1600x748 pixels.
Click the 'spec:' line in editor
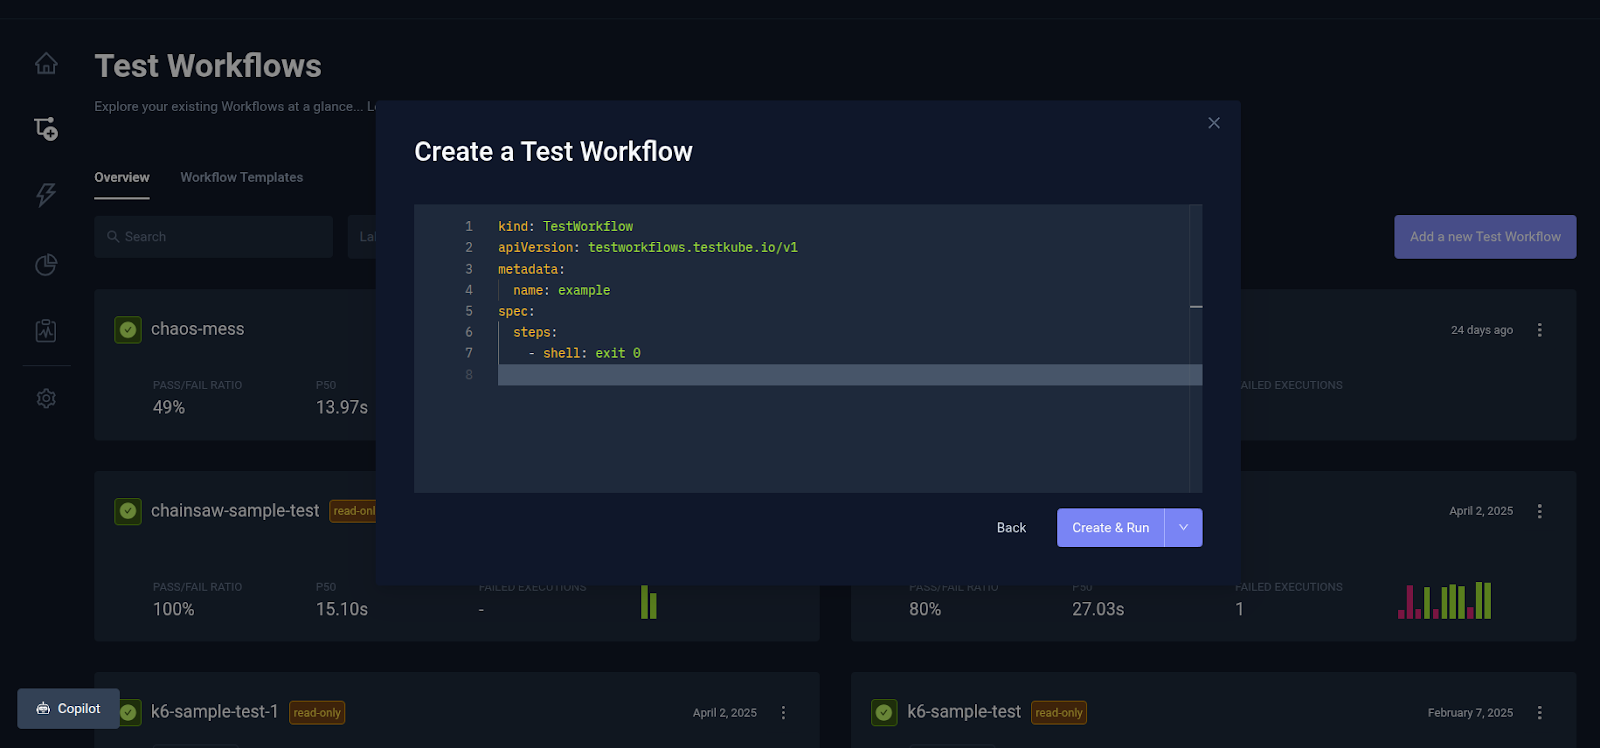click(x=516, y=311)
